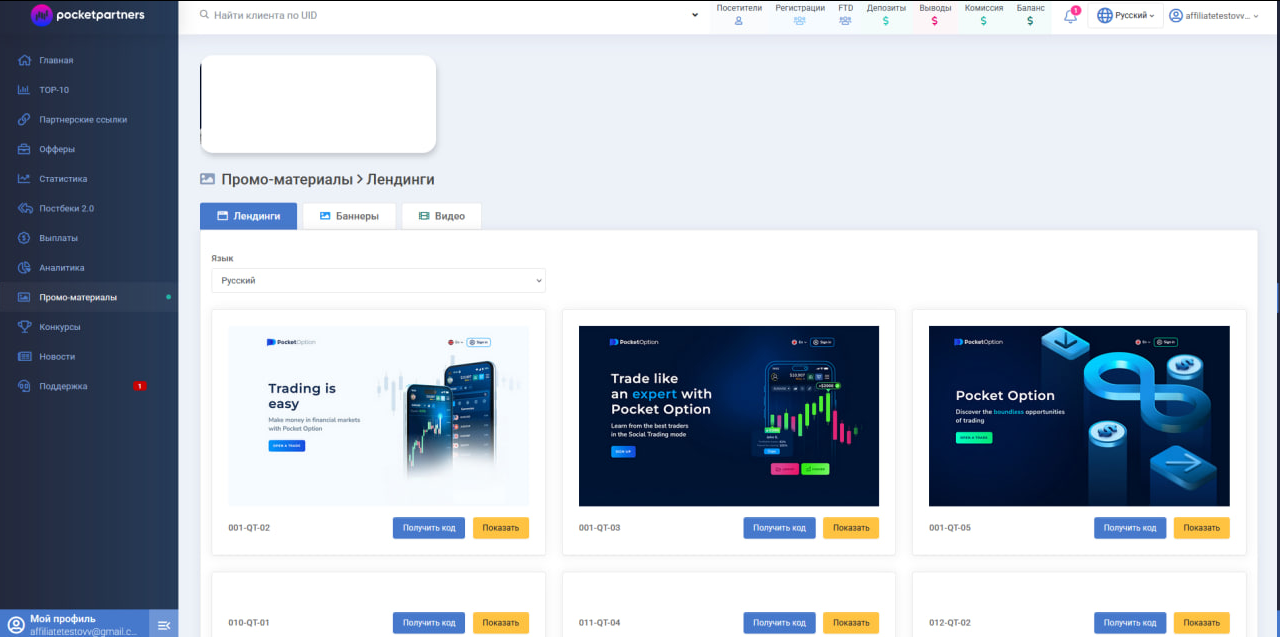Click the FTD stat icon
This screenshot has height=637, width=1280.
(846, 21)
